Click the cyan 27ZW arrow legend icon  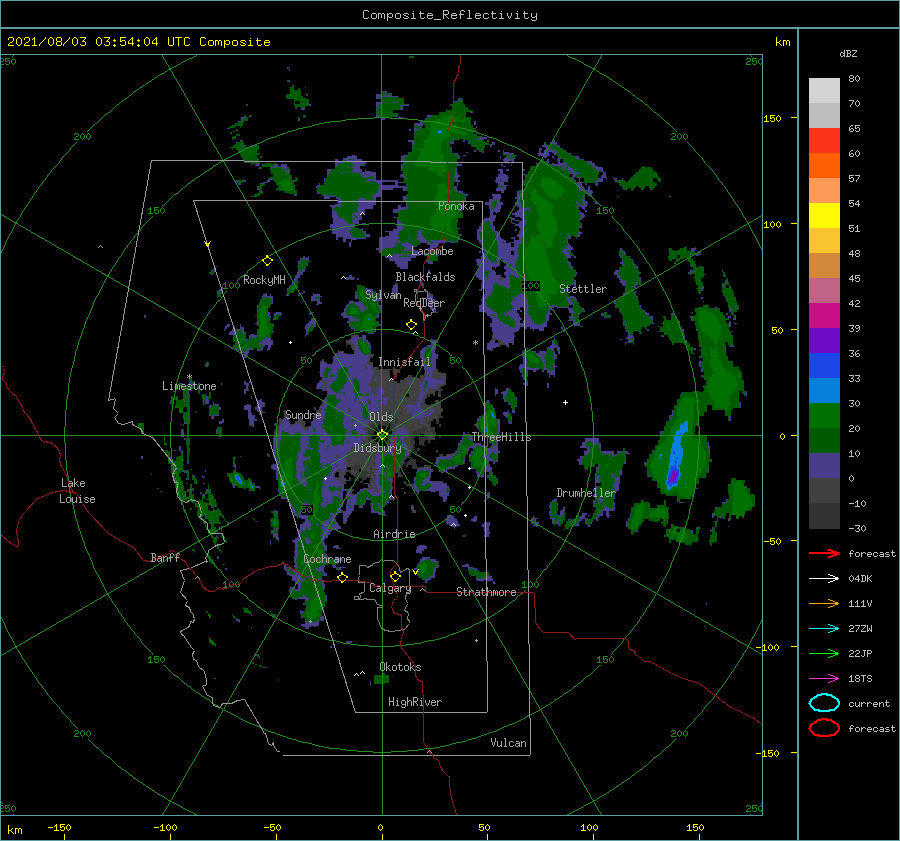(x=824, y=629)
